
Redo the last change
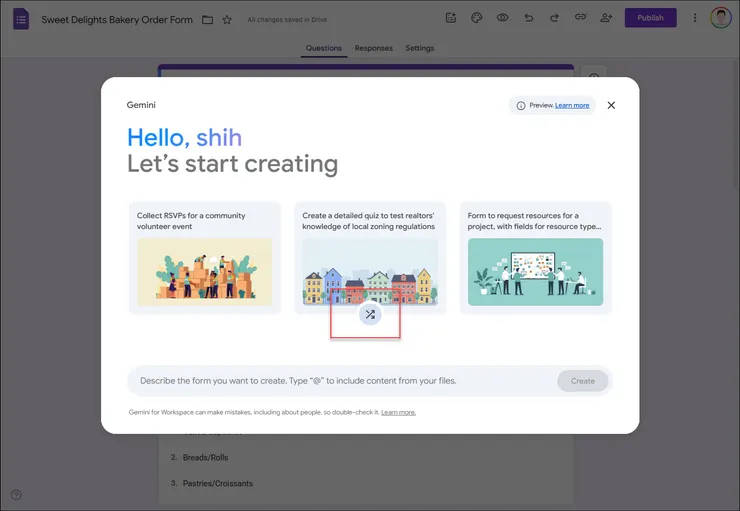tap(554, 18)
